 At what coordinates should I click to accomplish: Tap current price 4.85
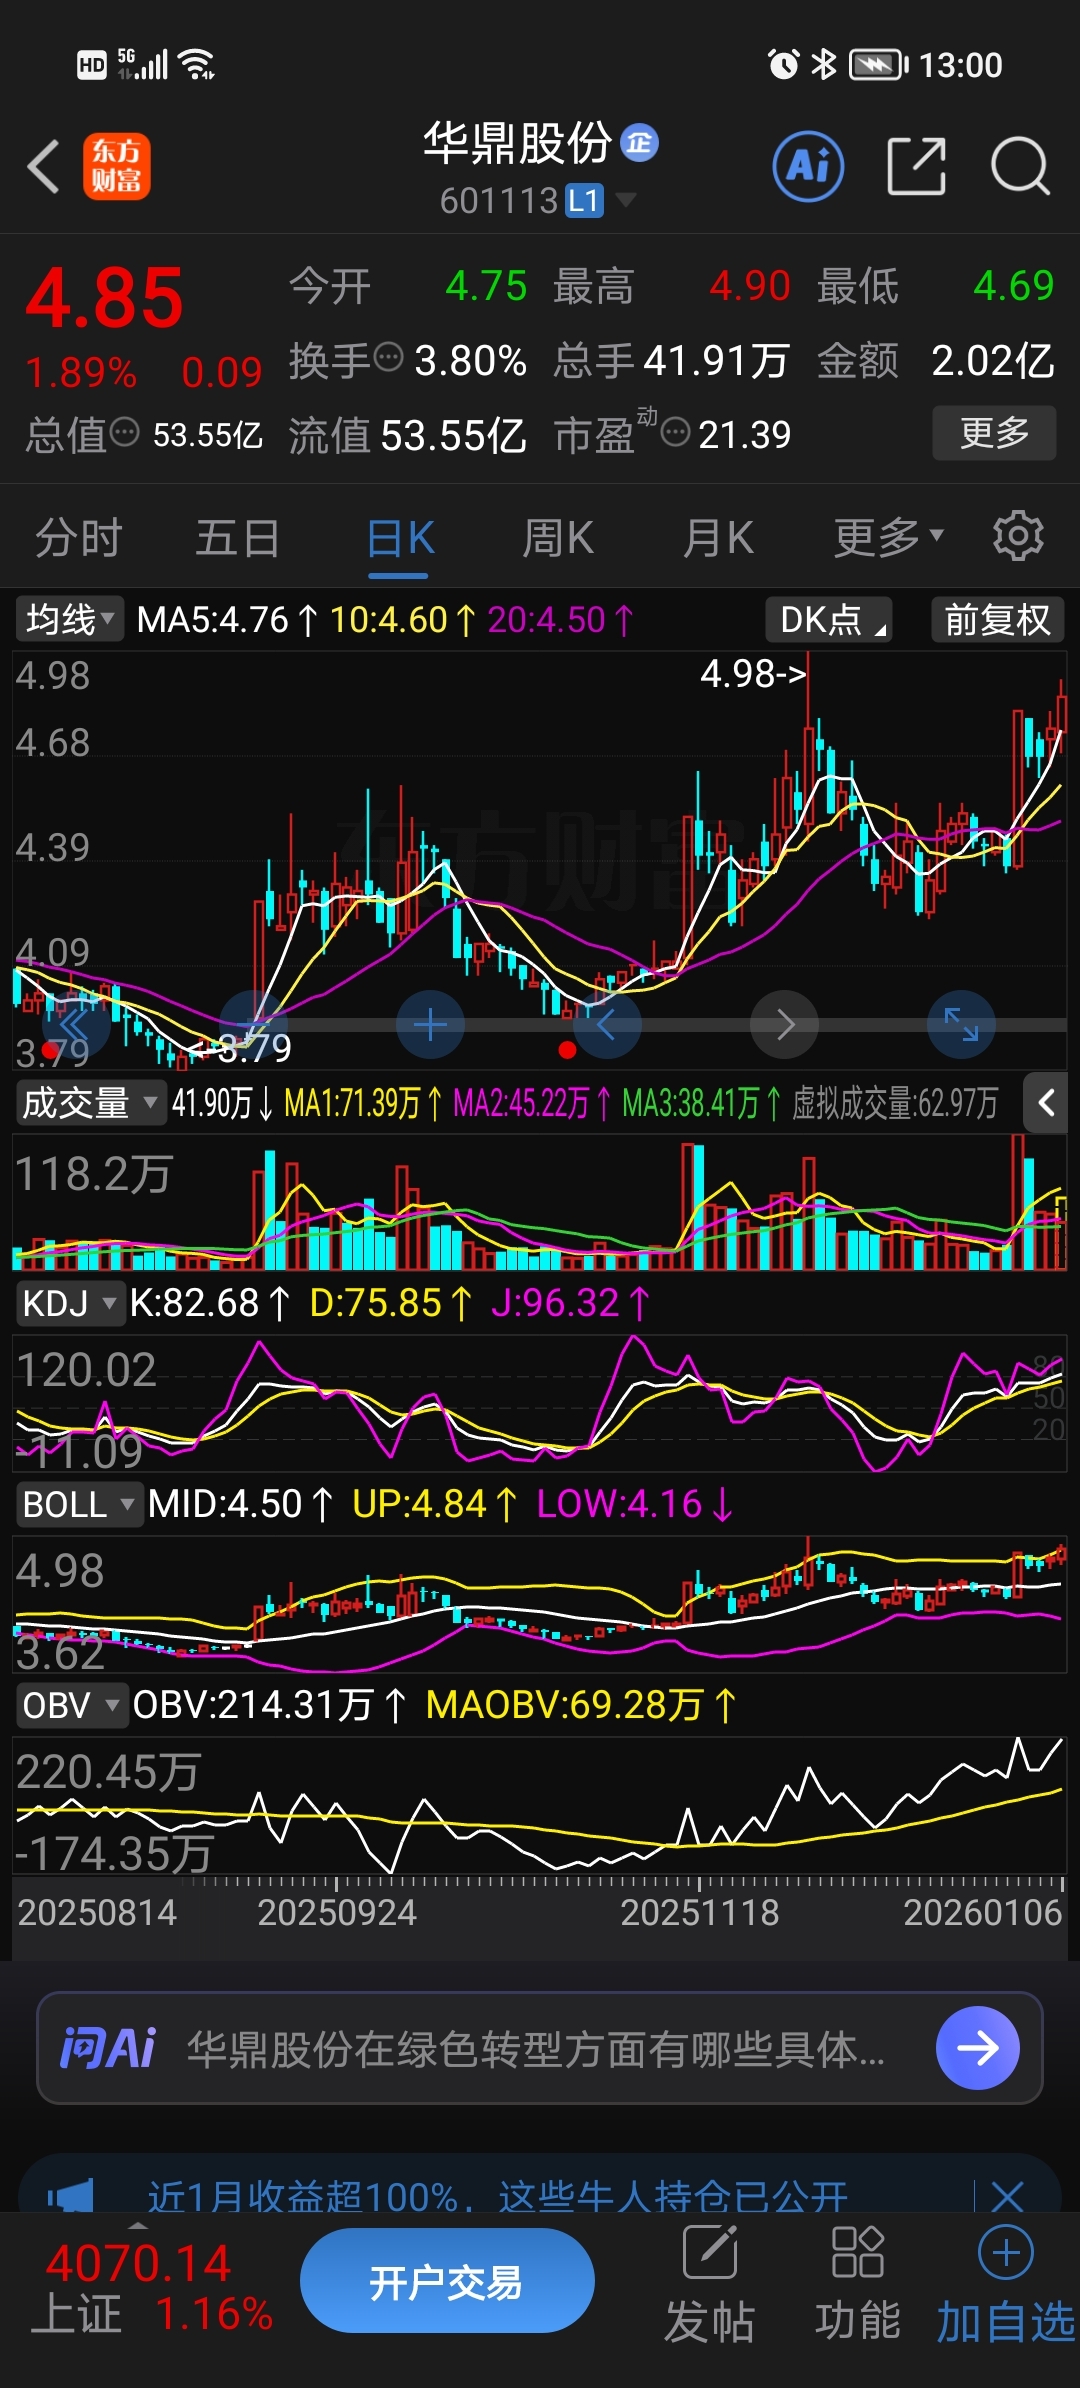click(x=104, y=298)
